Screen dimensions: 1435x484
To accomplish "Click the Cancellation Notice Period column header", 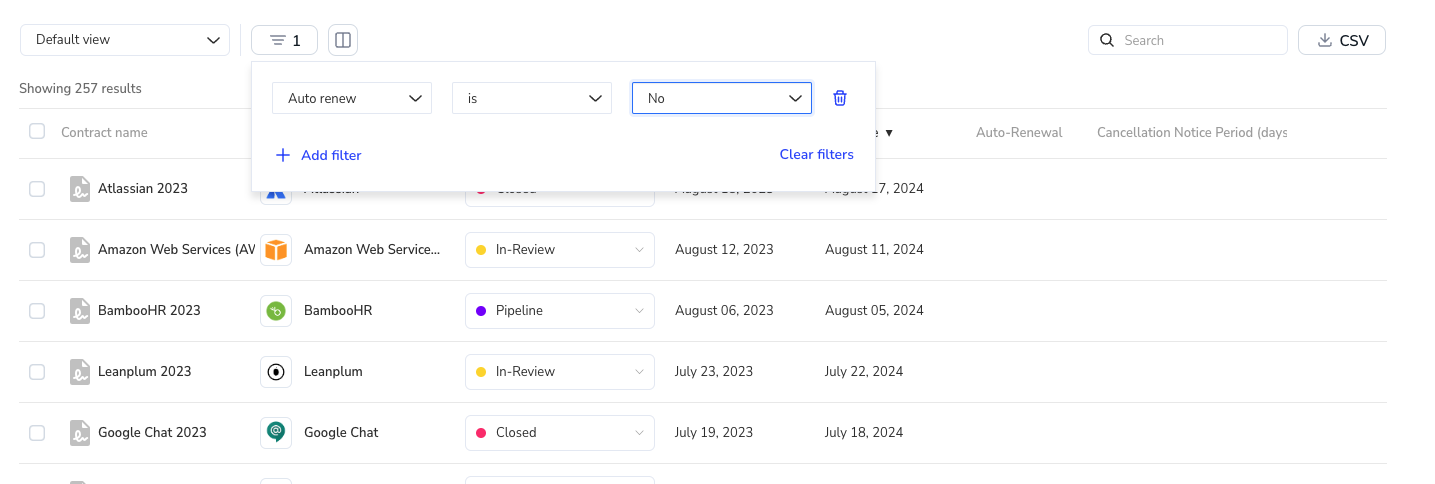I will [x=1192, y=132].
